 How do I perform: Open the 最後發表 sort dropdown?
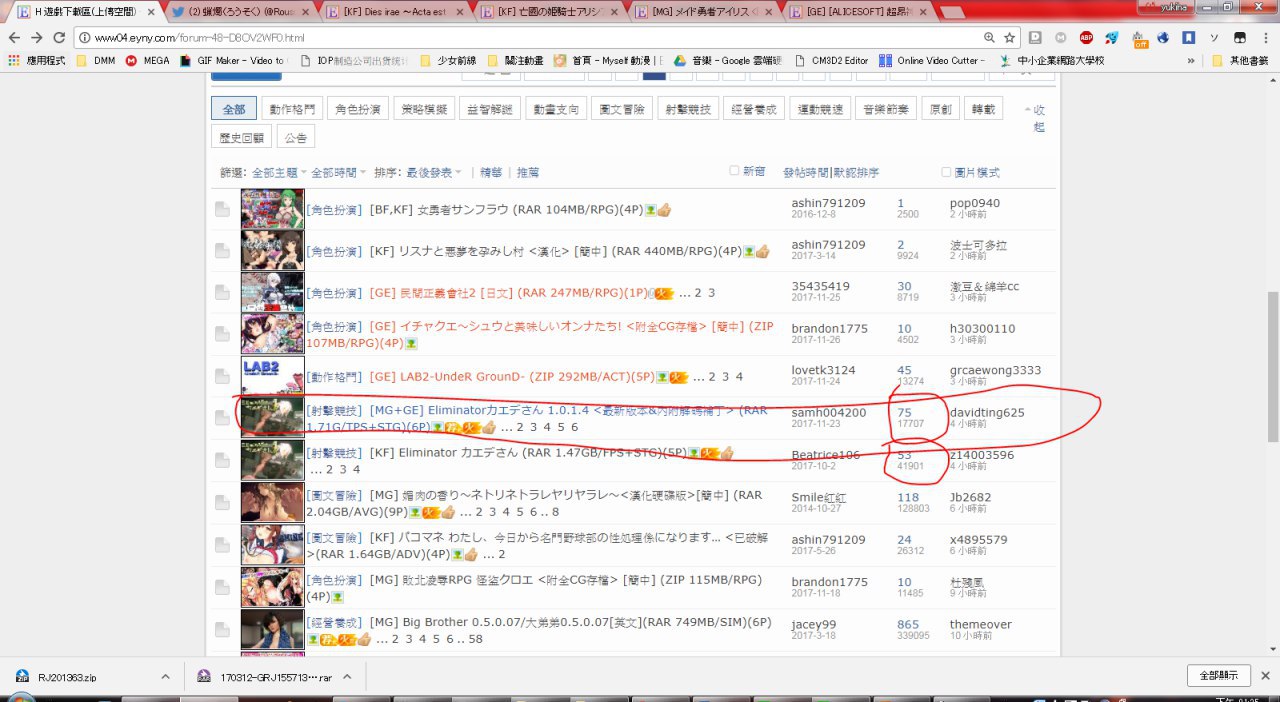pos(433,172)
